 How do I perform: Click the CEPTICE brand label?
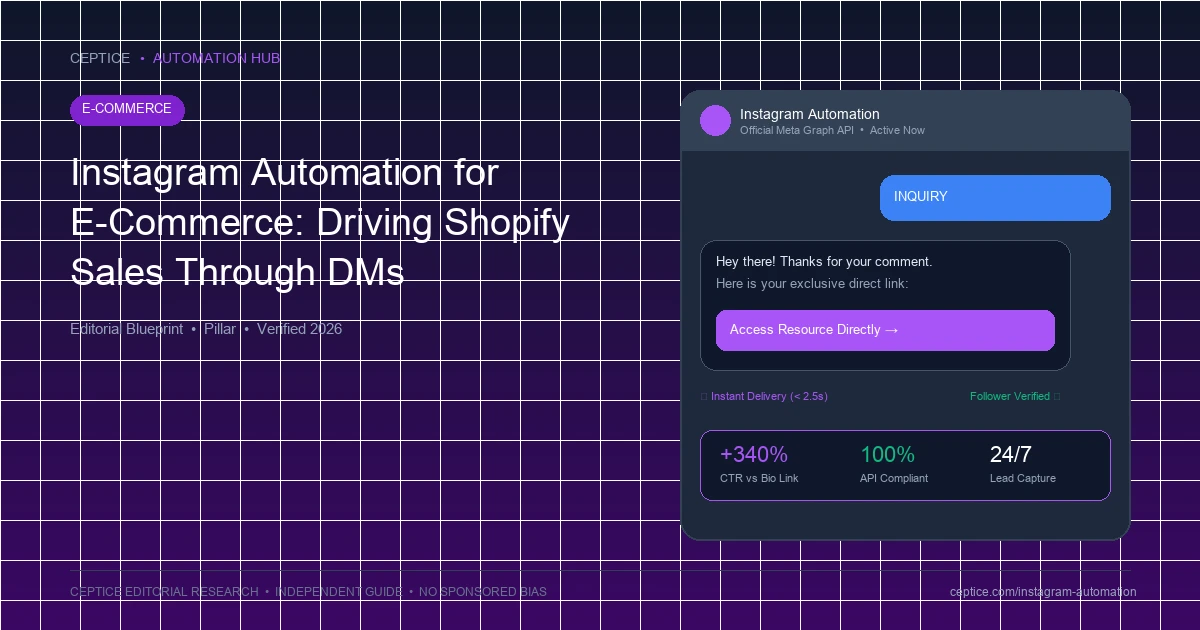tap(100, 58)
